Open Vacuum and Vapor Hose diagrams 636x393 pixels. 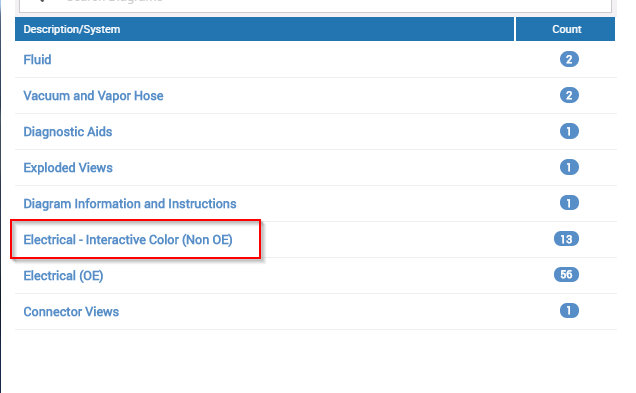point(93,96)
